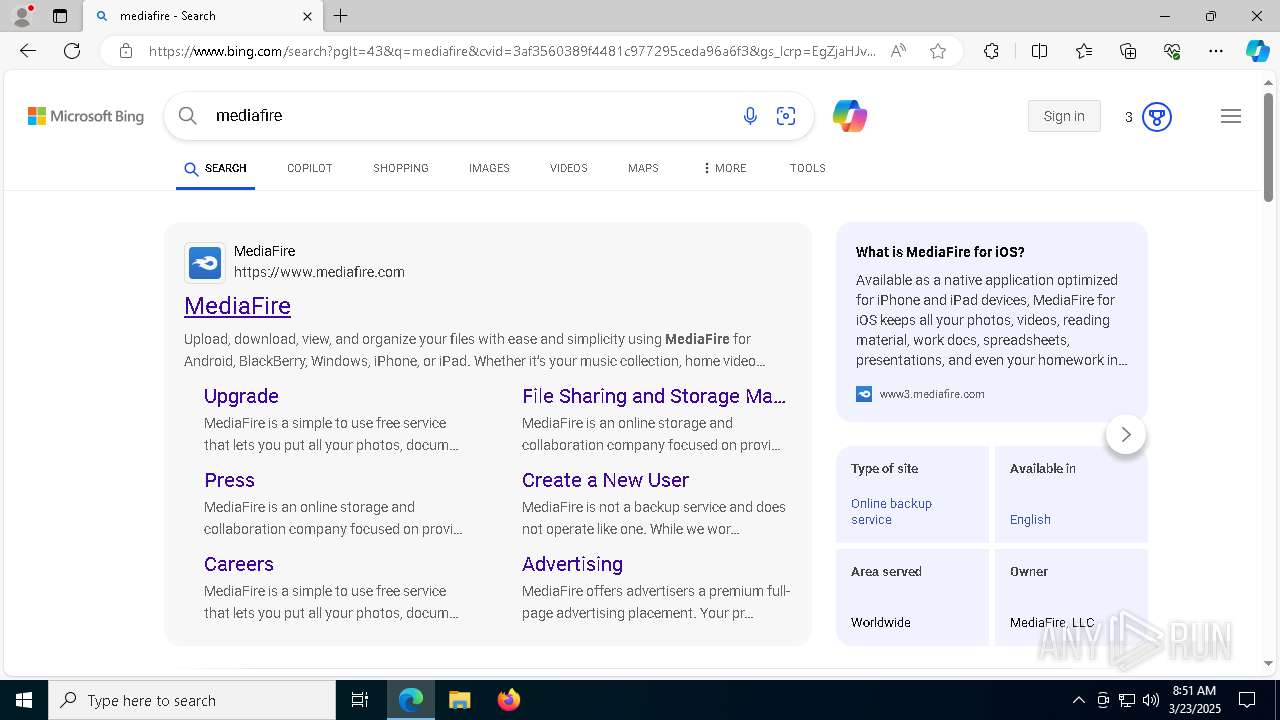
Task: Show hidden system tray icons
Action: point(1078,700)
